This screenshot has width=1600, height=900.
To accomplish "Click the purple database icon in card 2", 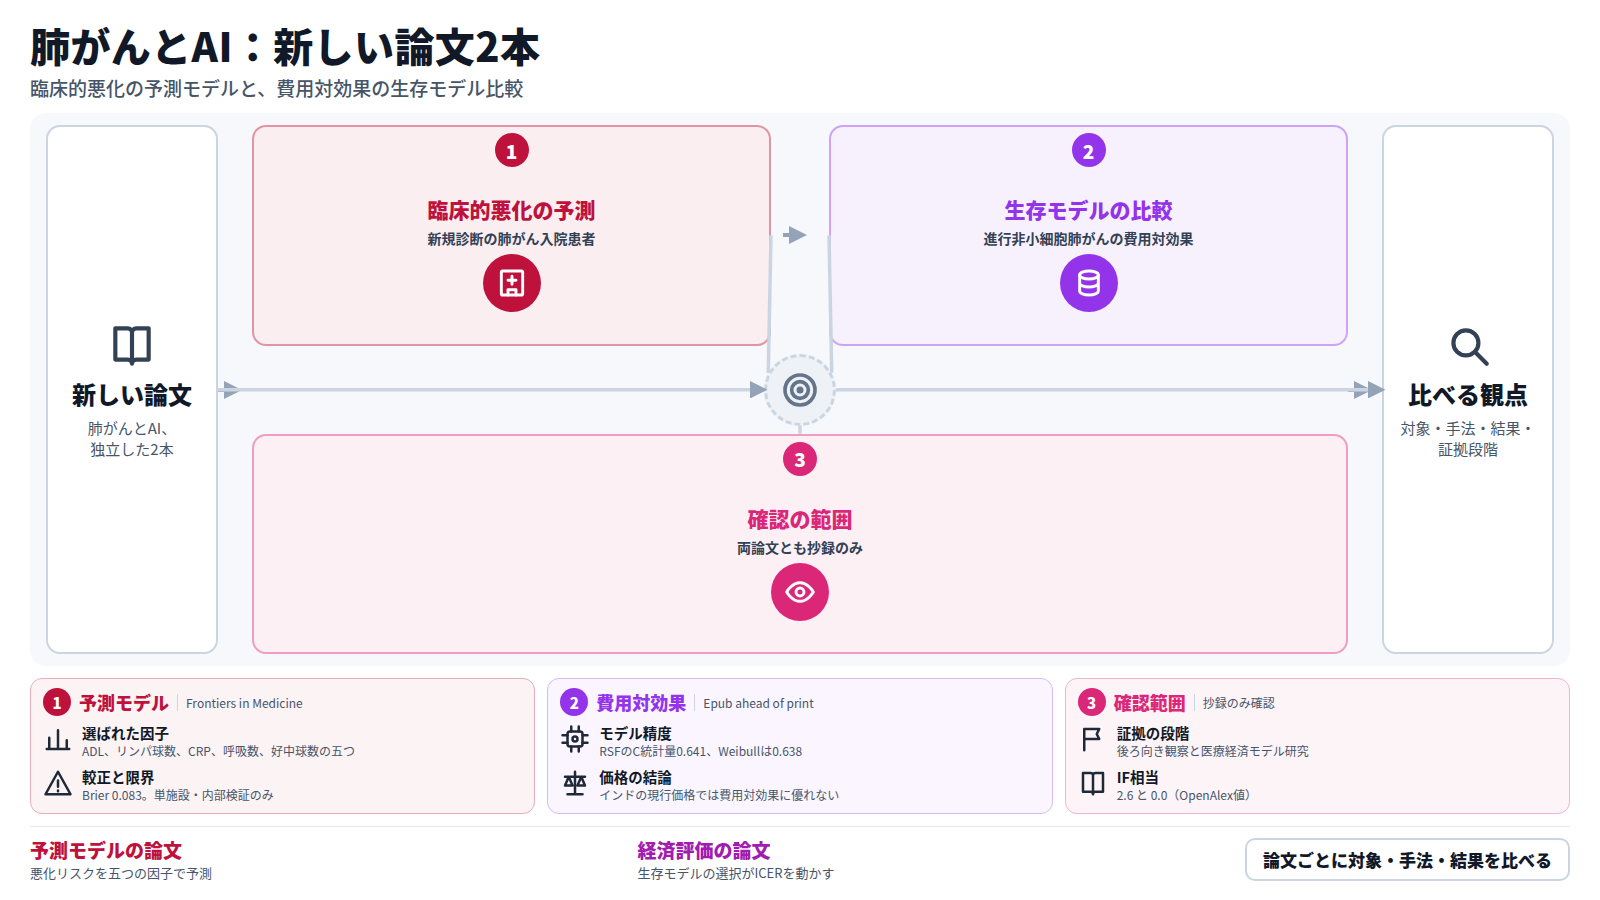I will click(x=1089, y=283).
